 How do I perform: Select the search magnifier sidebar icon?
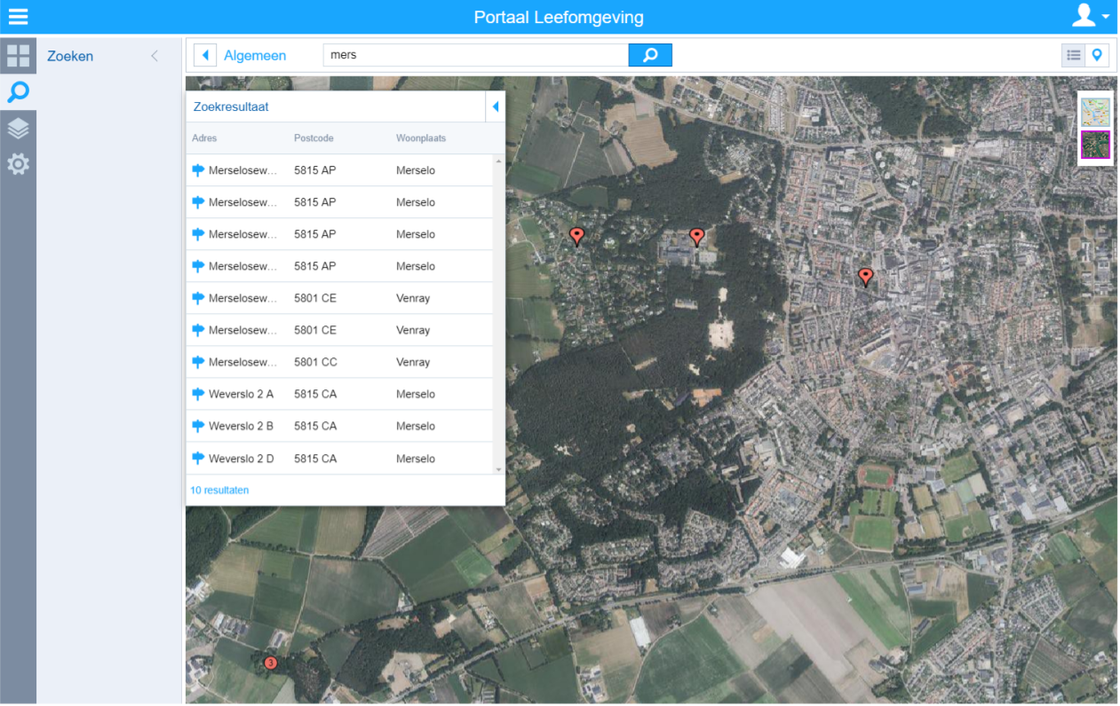[18, 91]
